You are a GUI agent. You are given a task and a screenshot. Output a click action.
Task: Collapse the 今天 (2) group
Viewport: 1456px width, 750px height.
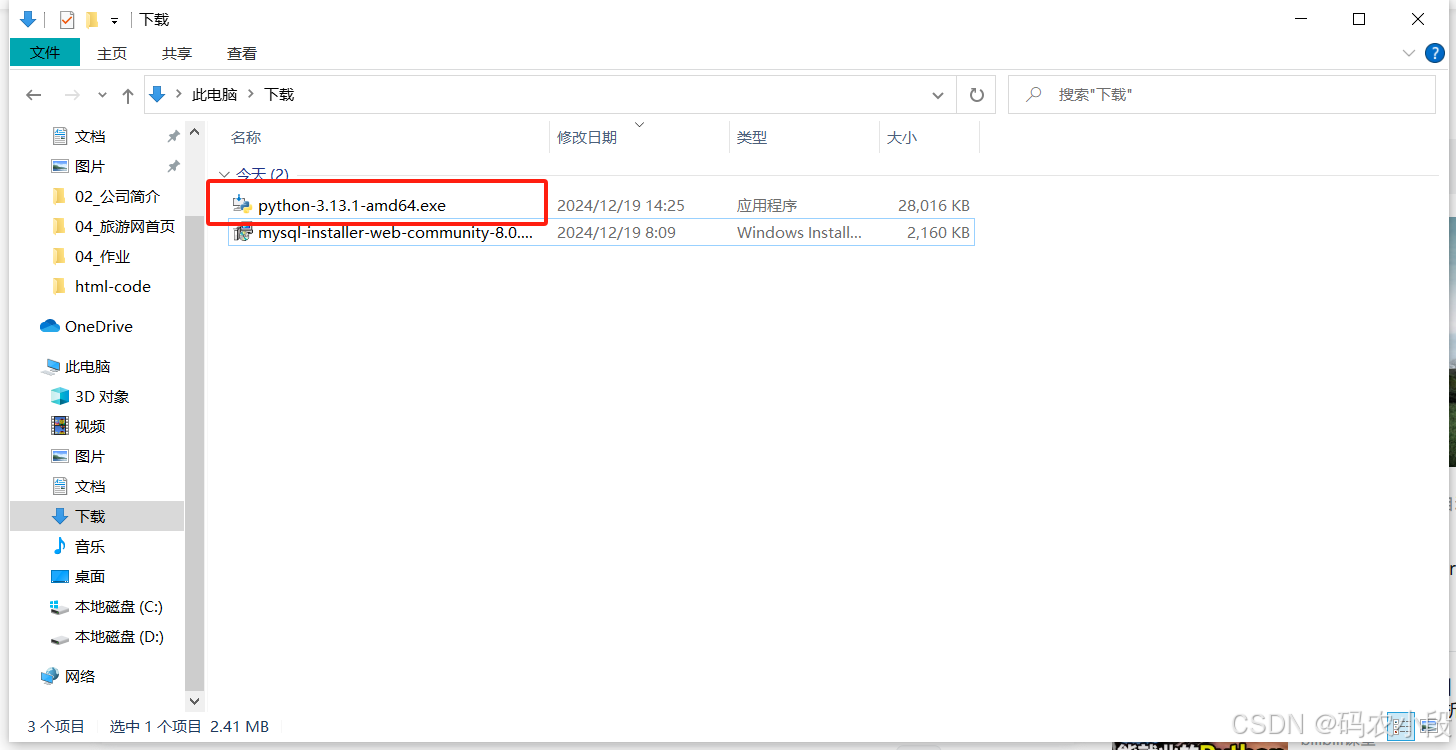224,174
